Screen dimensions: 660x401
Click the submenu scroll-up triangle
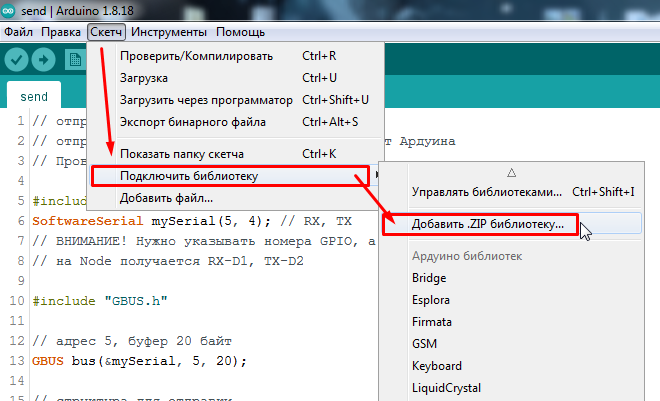click(x=511, y=173)
